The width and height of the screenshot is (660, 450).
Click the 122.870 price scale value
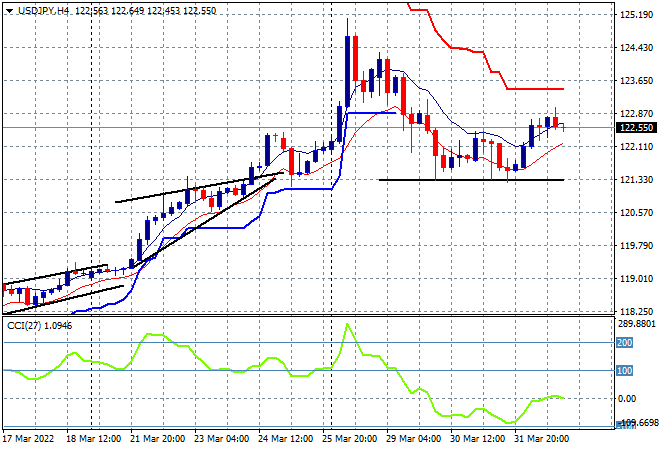tap(636, 113)
